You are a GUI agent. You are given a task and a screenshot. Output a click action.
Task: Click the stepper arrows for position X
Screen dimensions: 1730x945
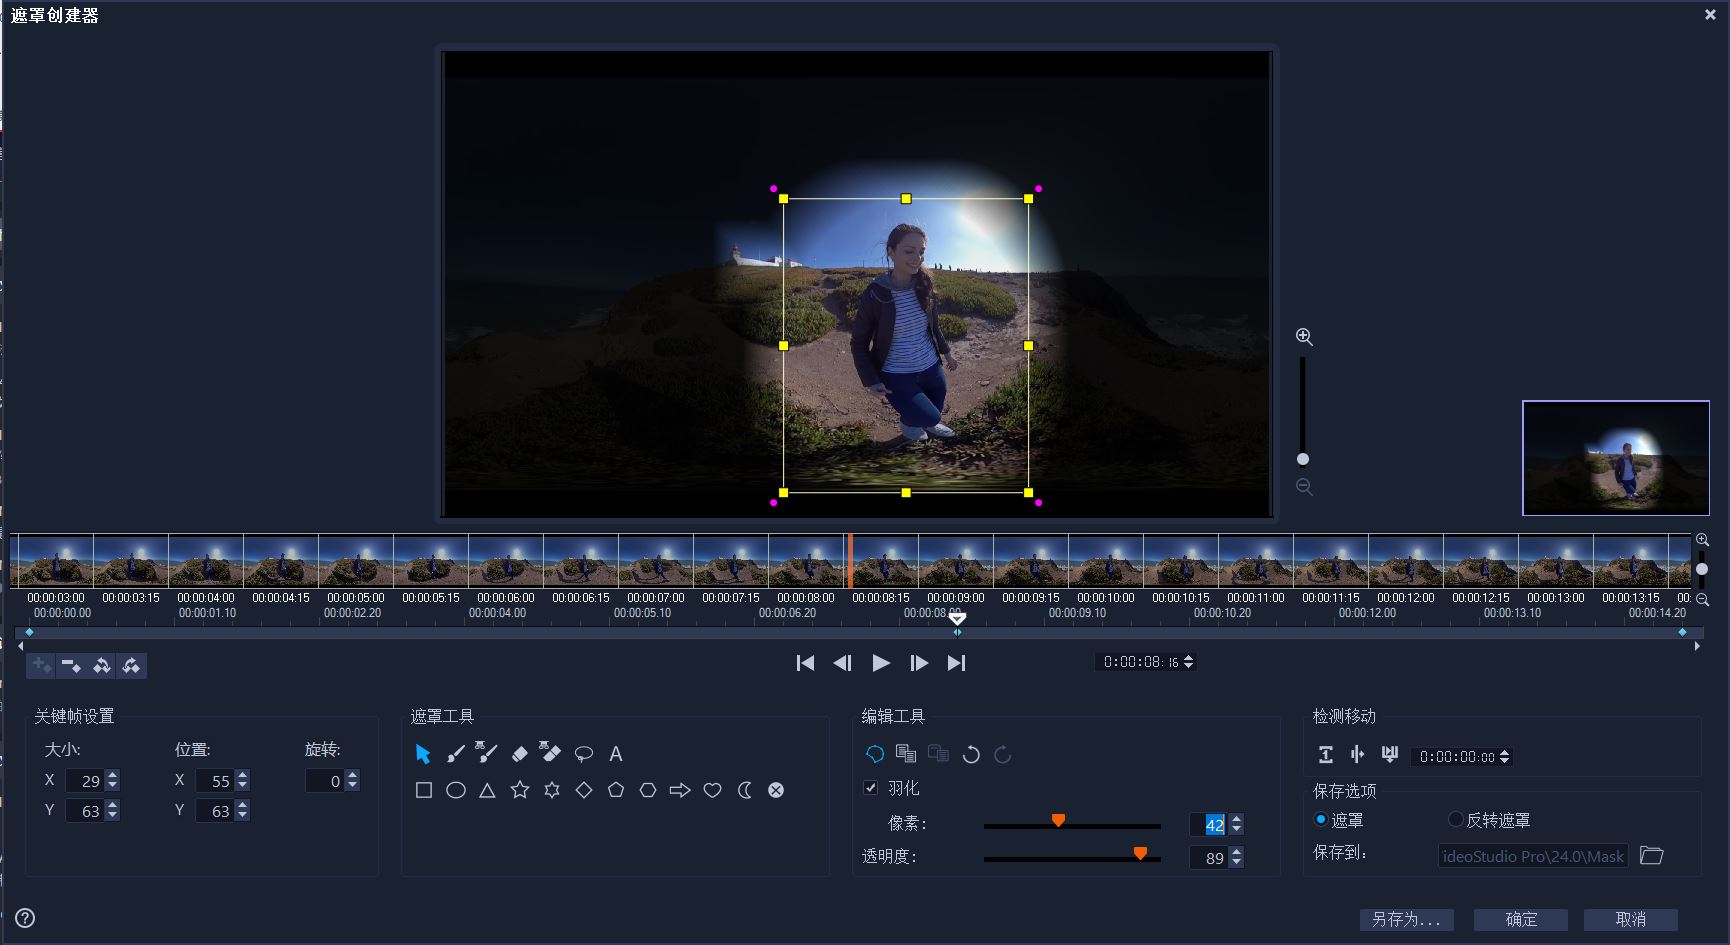point(242,780)
